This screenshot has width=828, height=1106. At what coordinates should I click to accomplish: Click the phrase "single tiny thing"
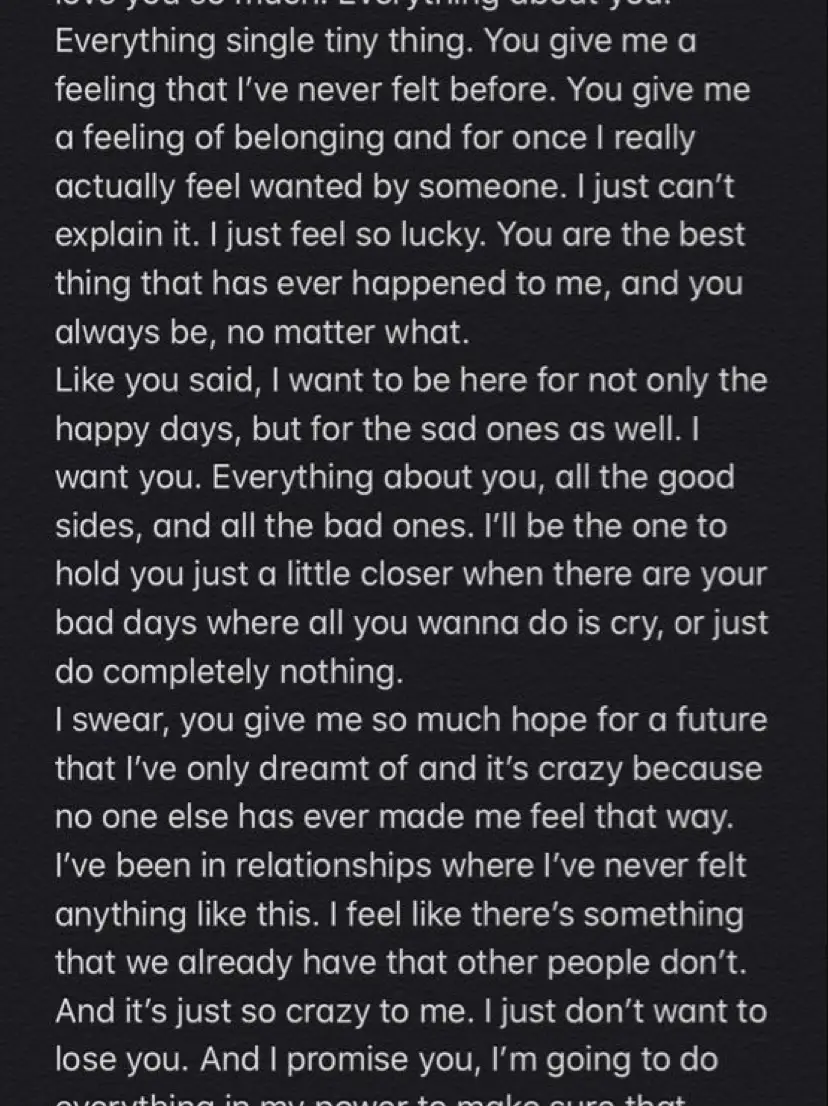click(347, 42)
